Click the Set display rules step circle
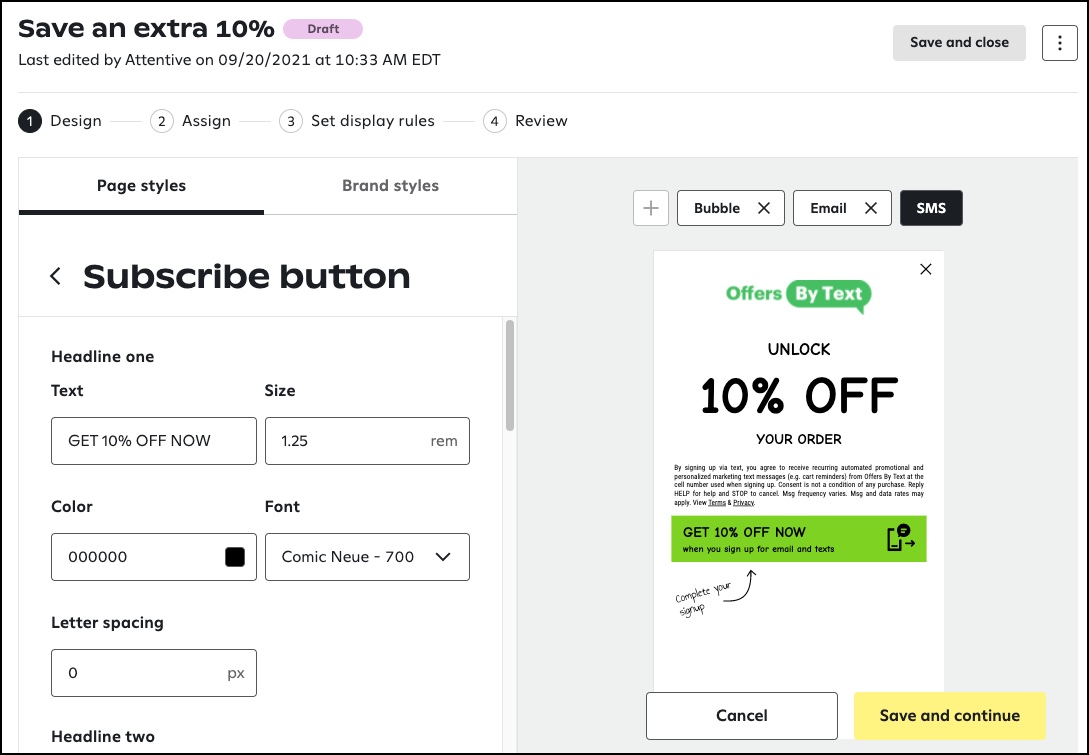Viewport: 1089px width, 755px height. click(289, 120)
